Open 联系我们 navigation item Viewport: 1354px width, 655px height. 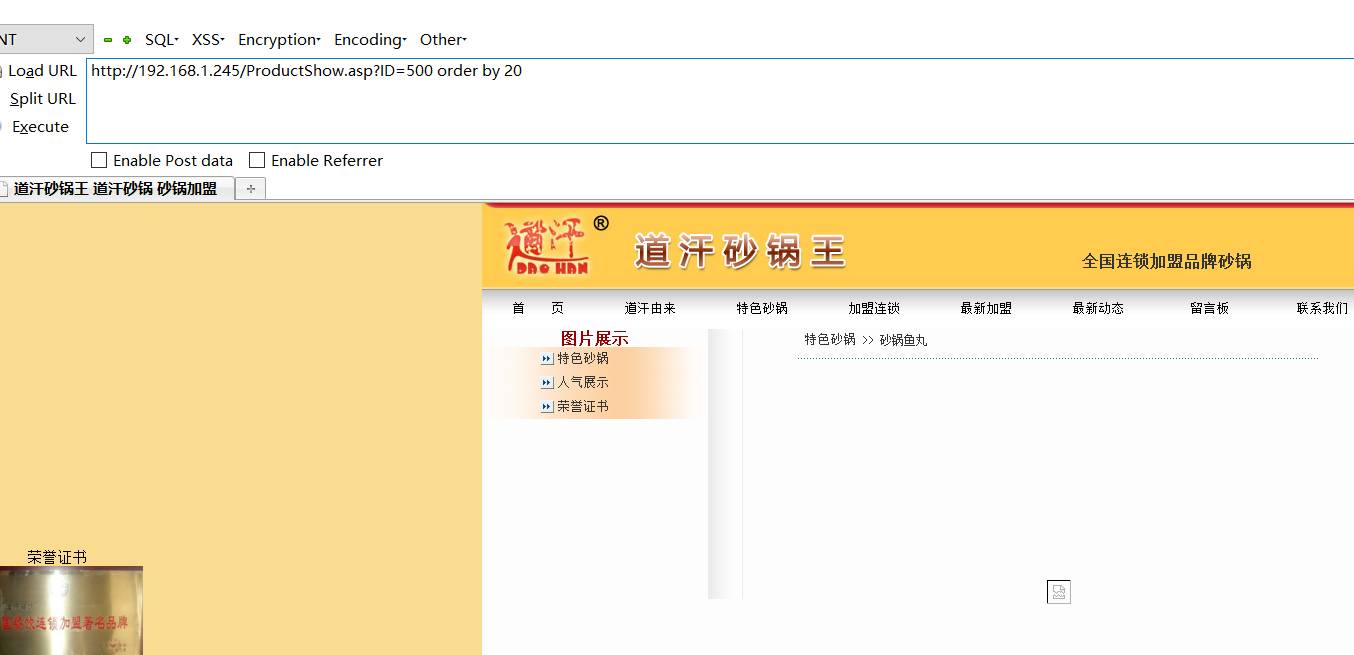[1322, 308]
